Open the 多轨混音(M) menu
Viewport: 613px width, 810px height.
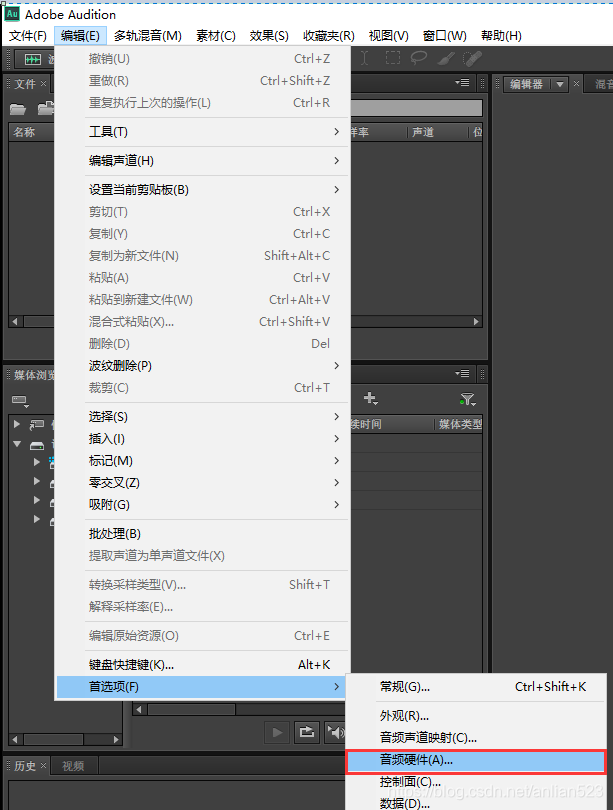click(x=148, y=36)
